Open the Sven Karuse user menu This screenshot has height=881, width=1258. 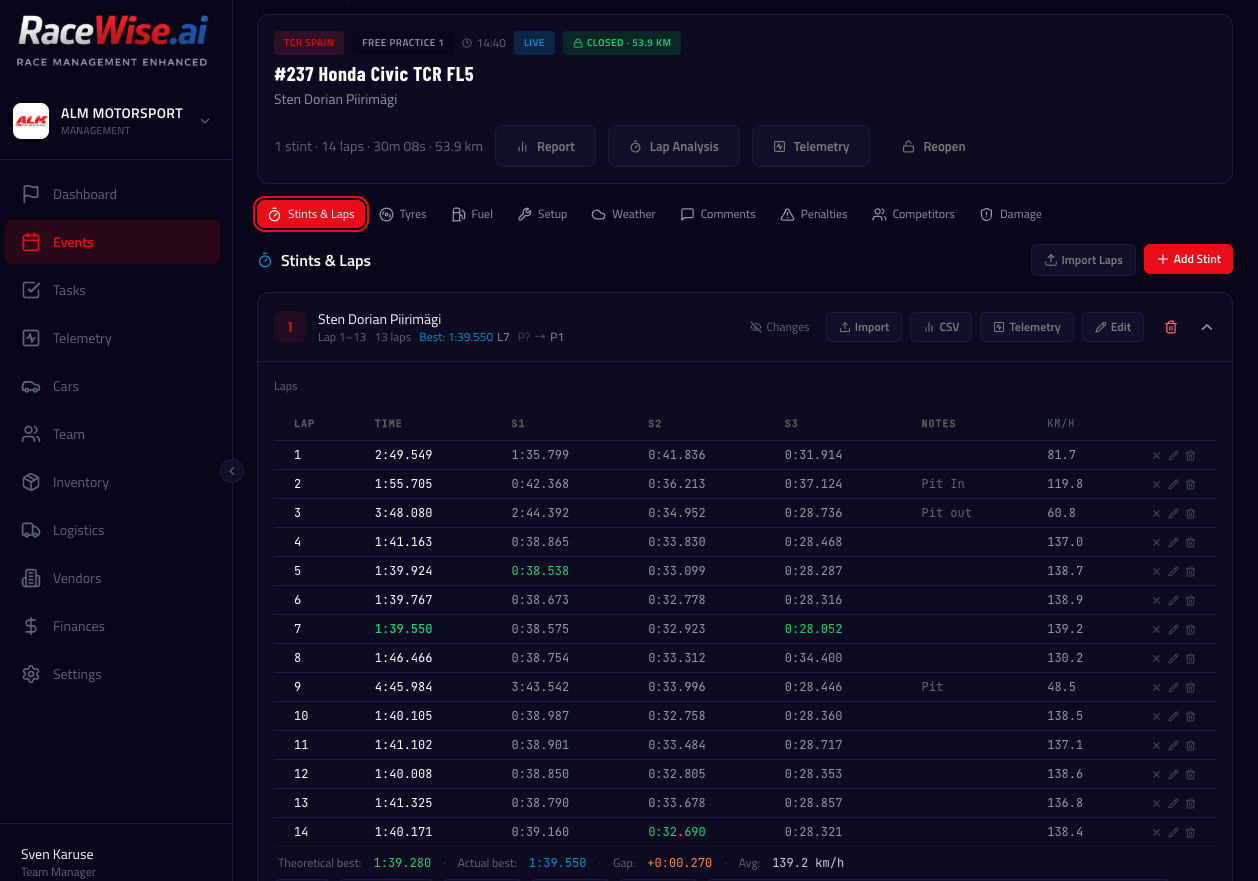[57, 861]
